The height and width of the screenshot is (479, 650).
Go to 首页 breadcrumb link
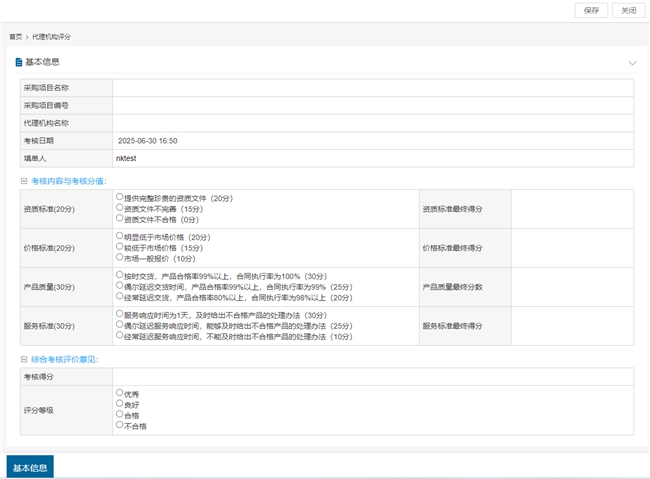[16, 37]
